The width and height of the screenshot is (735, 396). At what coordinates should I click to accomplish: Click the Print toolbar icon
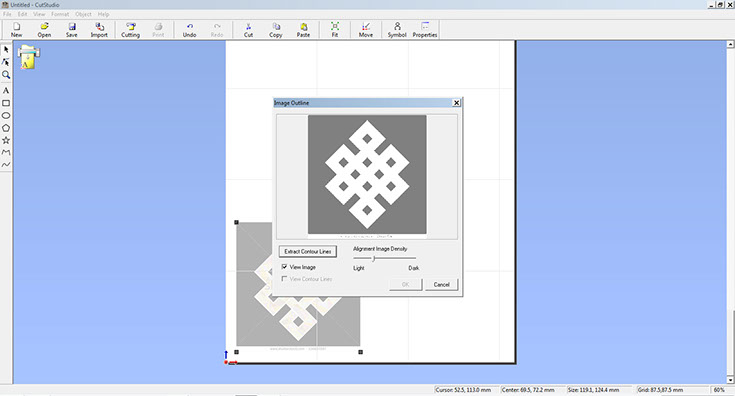(x=158, y=30)
